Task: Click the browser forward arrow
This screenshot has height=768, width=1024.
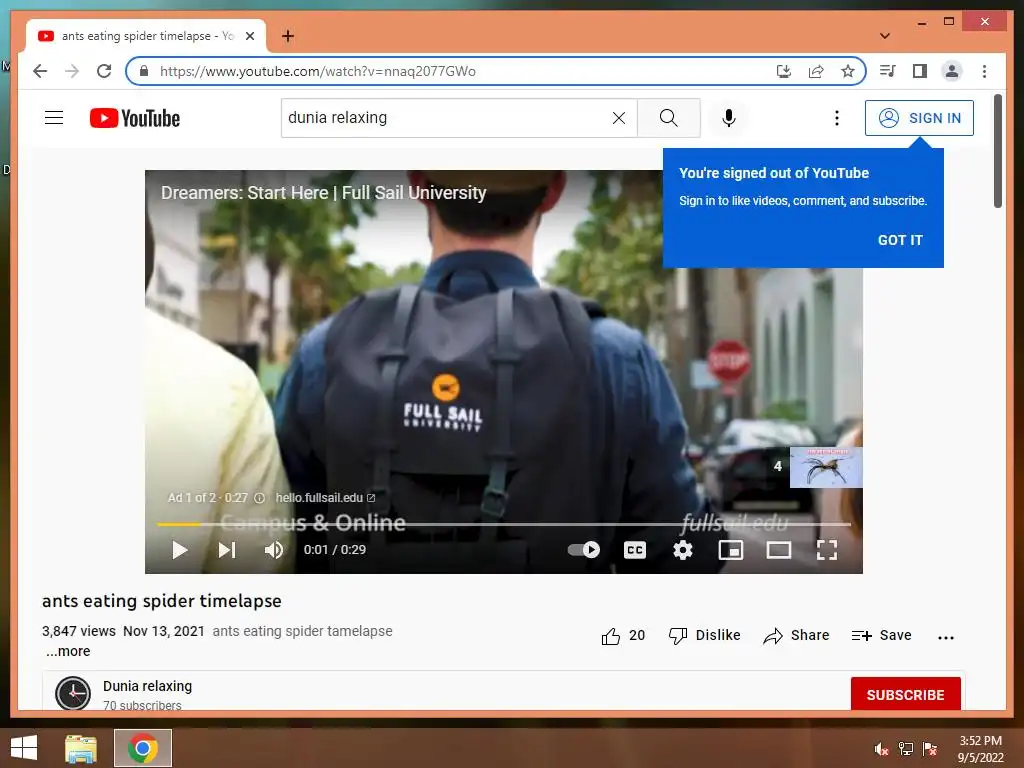Action: pyautogui.click(x=72, y=71)
